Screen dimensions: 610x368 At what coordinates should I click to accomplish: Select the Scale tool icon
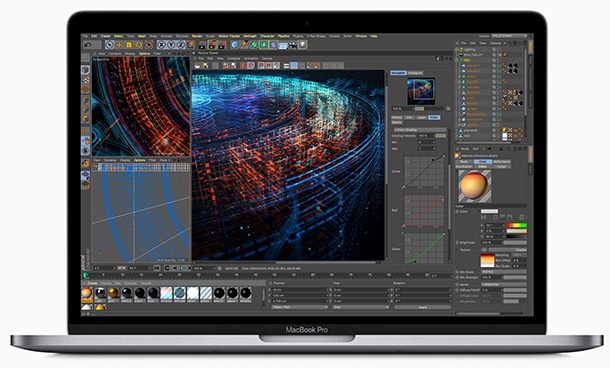(x=129, y=45)
